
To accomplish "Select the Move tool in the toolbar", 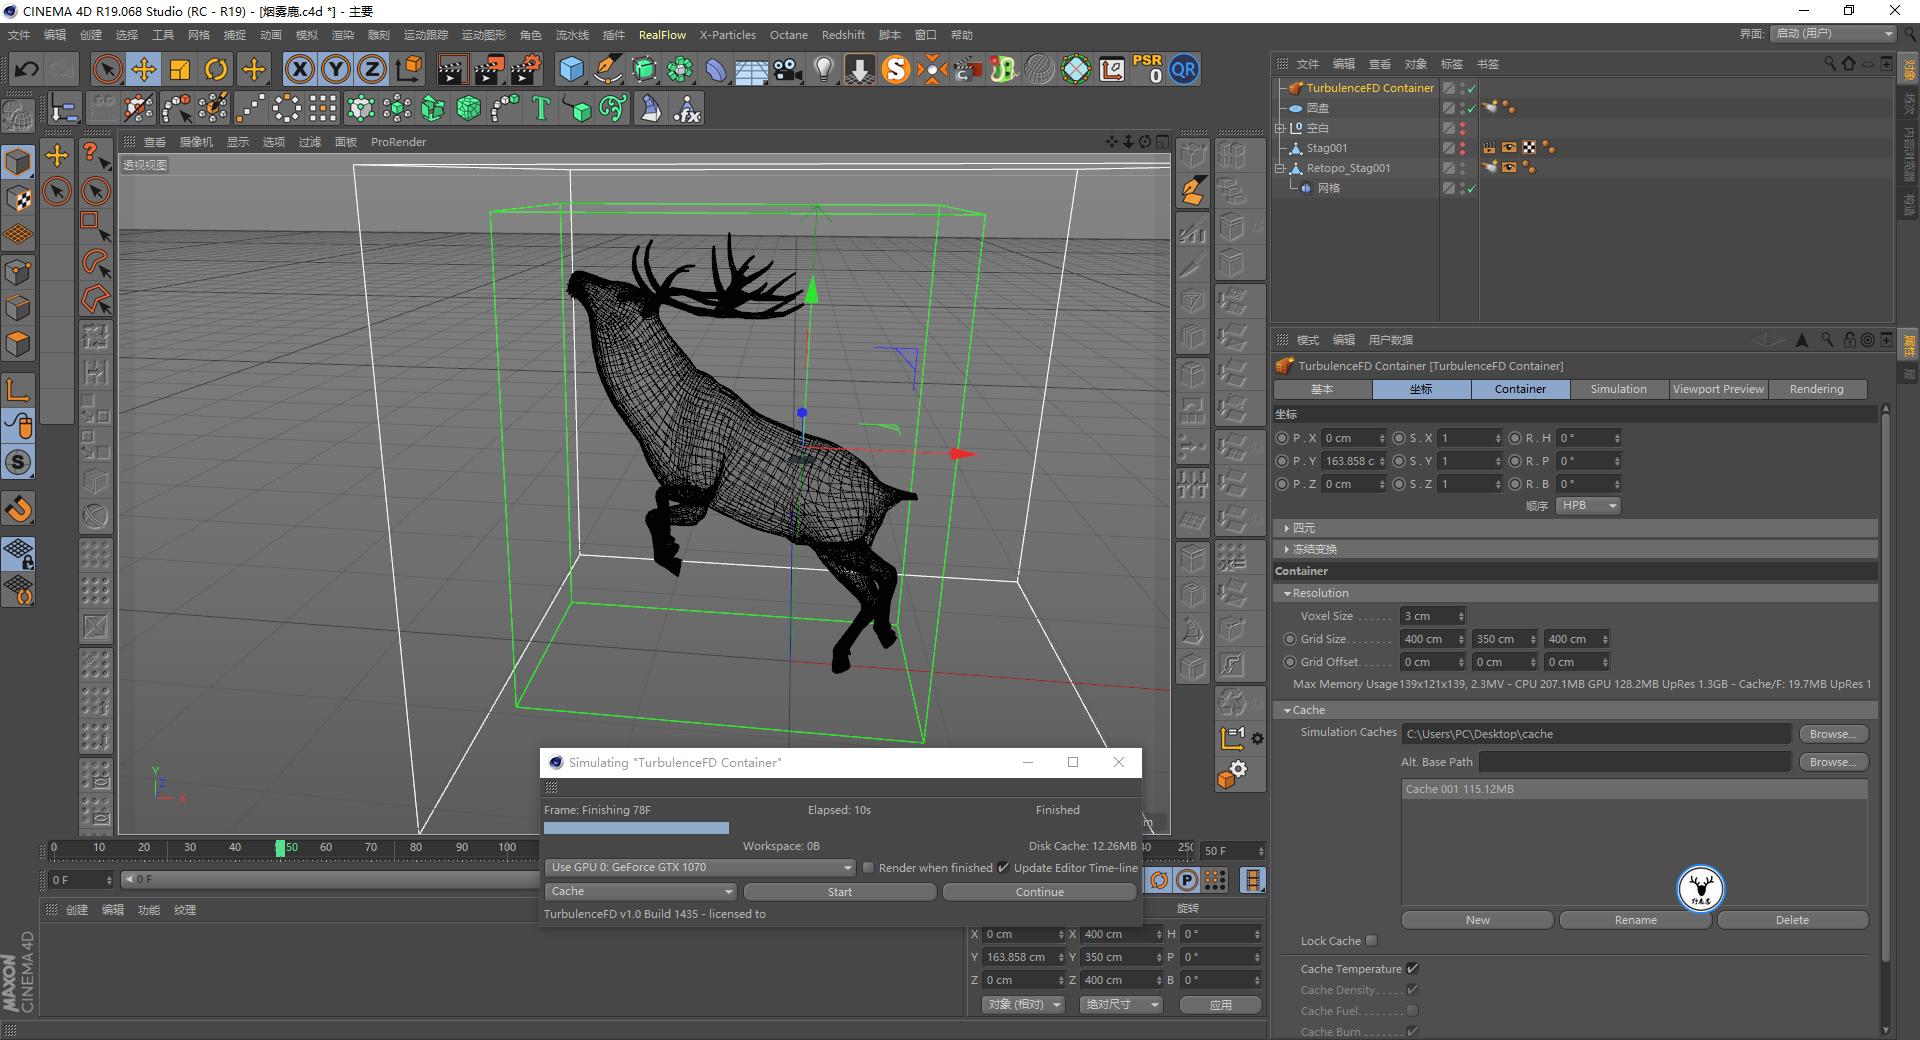I will 143,69.
